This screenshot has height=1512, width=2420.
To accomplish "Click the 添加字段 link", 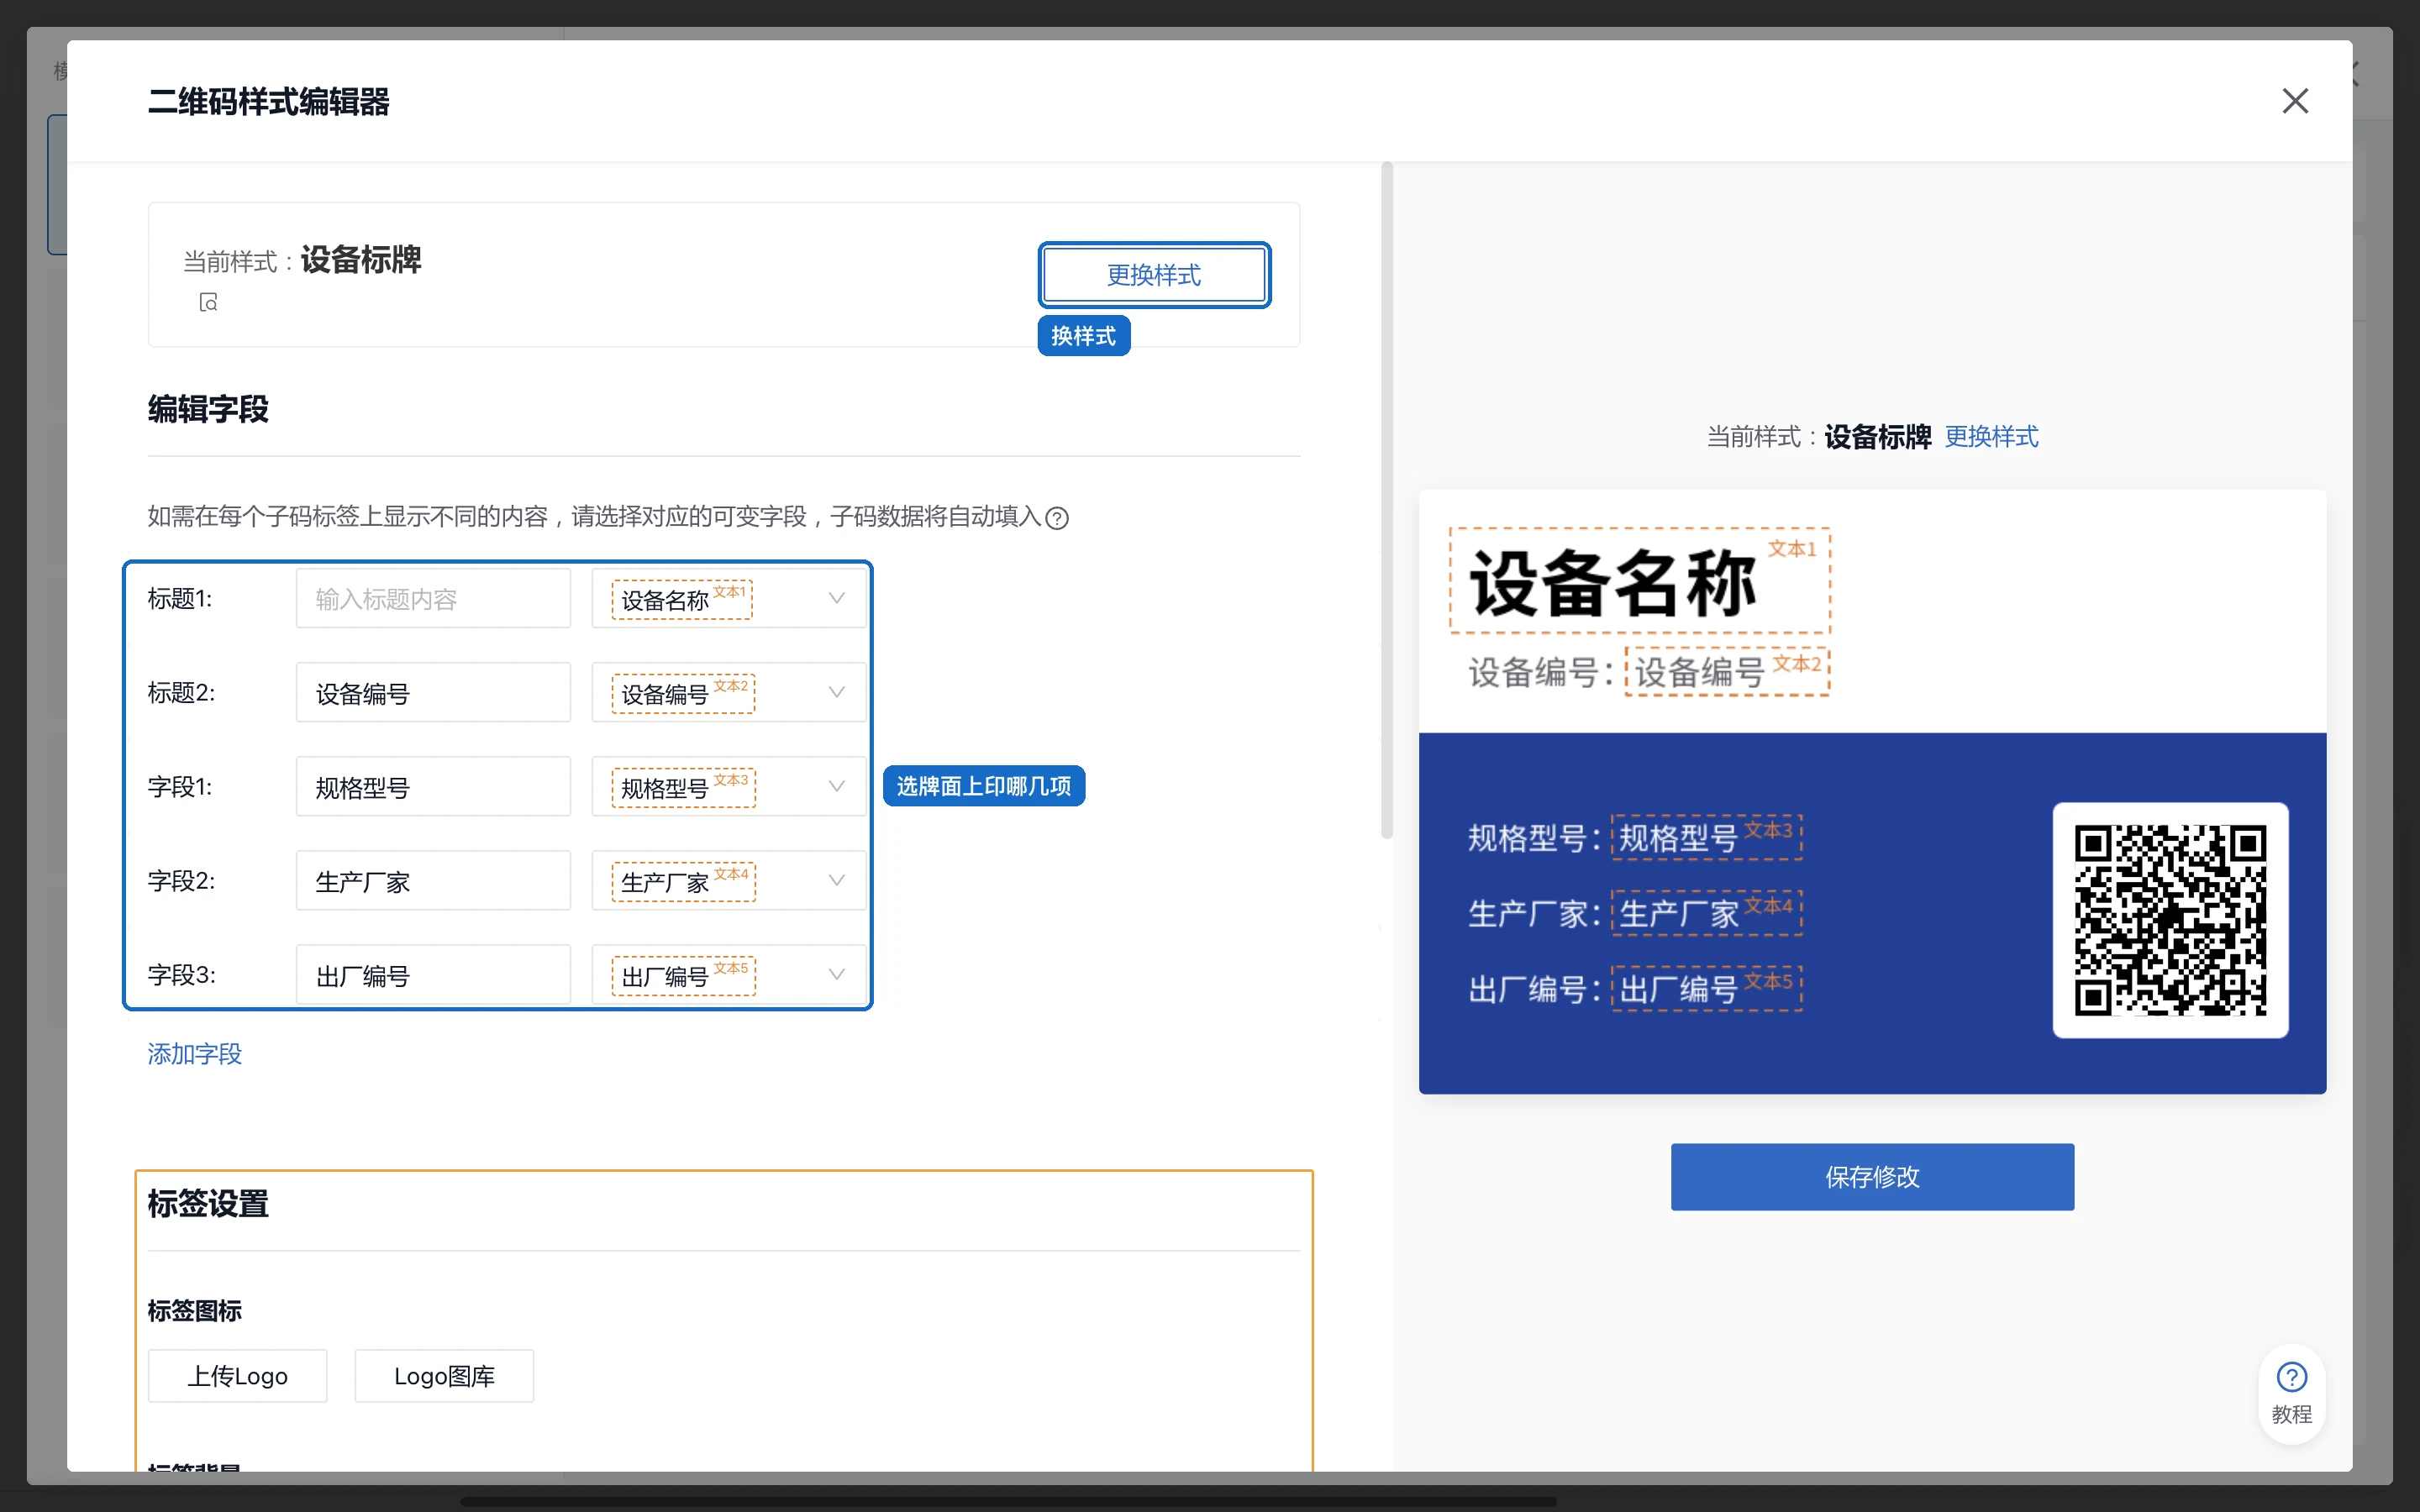I will (195, 1054).
